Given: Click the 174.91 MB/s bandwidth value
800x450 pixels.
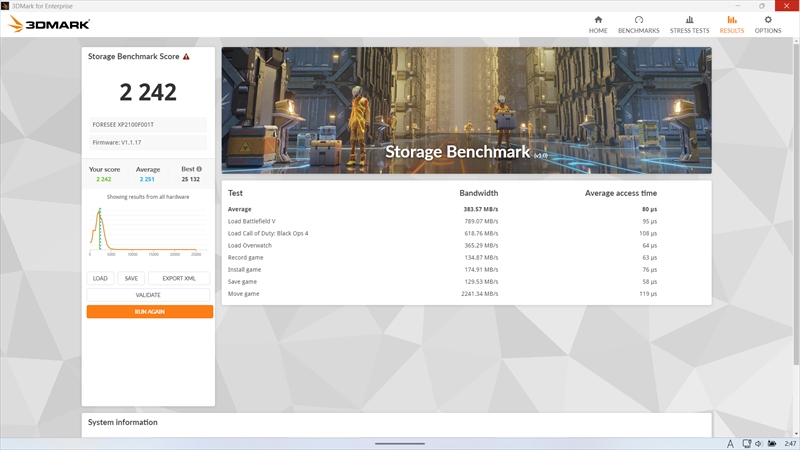Looking at the screenshot, I should coord(481,269).
